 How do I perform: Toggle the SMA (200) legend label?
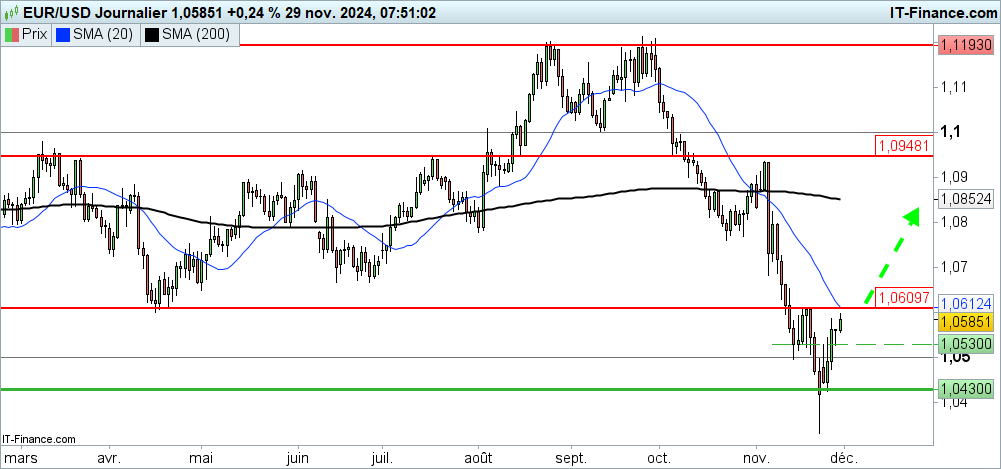point(195,35)
